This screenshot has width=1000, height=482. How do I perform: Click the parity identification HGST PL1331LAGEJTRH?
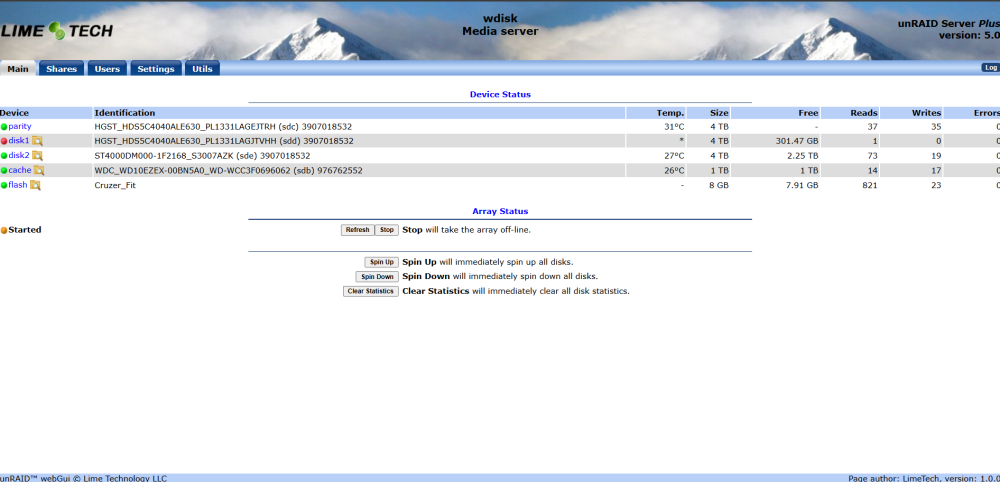click(x=223, y=127)
